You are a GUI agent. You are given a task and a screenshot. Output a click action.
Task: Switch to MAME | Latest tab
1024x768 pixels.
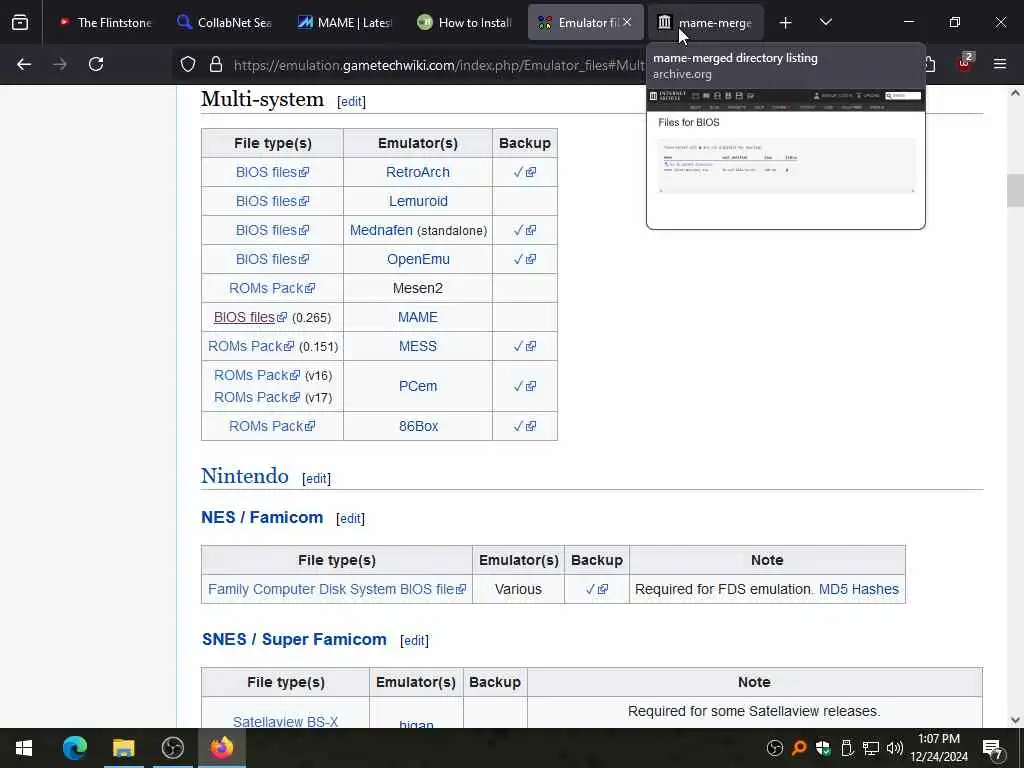click(x=345, y=23)
